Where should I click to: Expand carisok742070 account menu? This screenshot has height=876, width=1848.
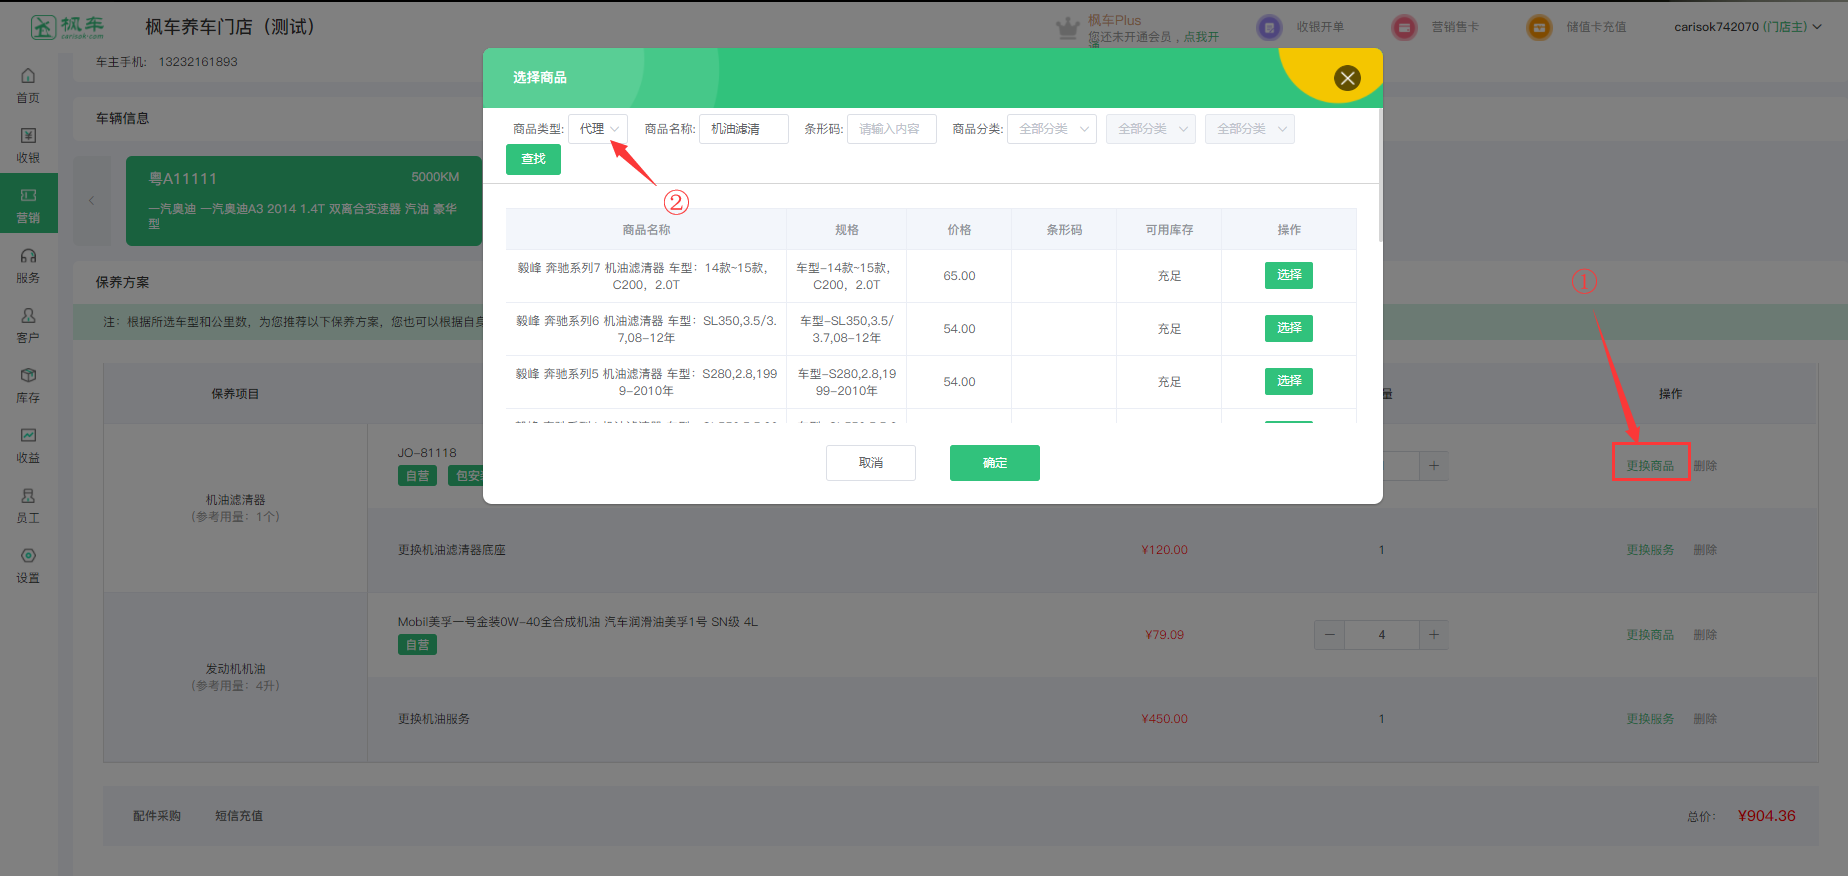pyautogui.click(x=1748, y=27)
